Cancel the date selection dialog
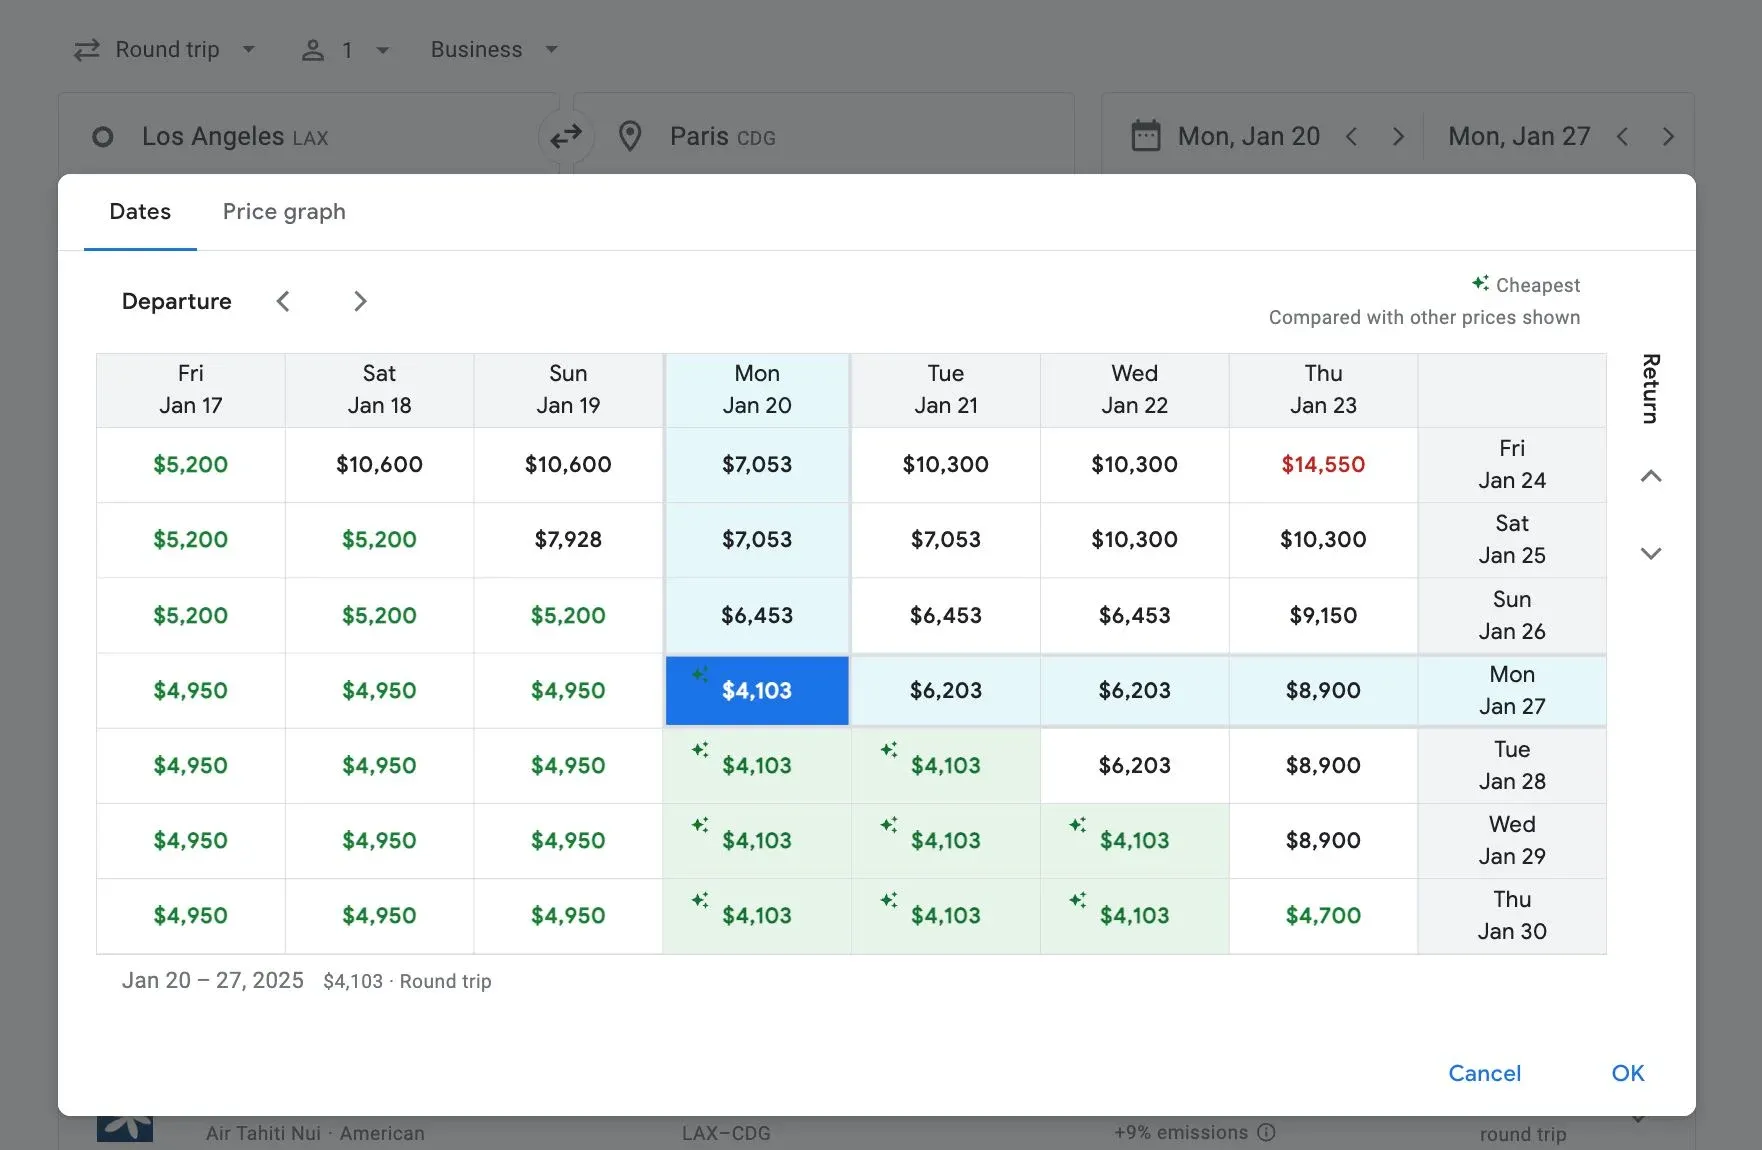This screenshot has height=1150, width=1762. (1484, 1073)
